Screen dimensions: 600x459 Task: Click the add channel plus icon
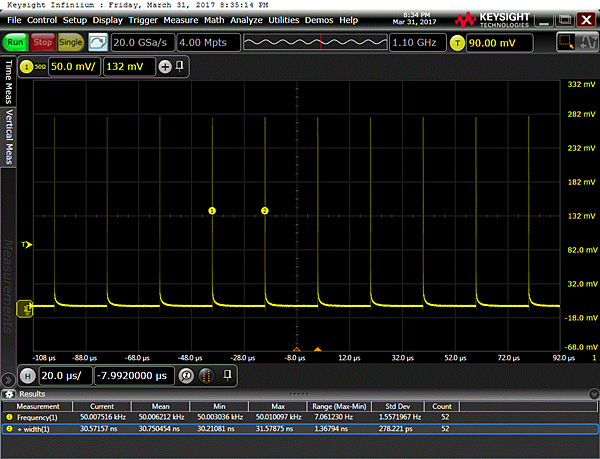click(x=165, y=67)
